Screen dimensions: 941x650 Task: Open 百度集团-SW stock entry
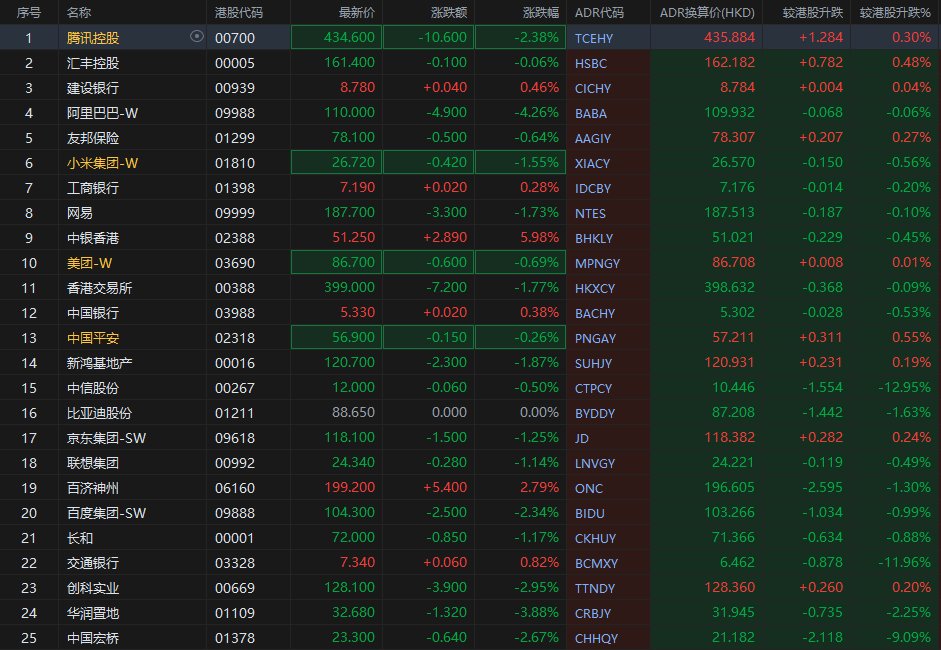(106, 513)
